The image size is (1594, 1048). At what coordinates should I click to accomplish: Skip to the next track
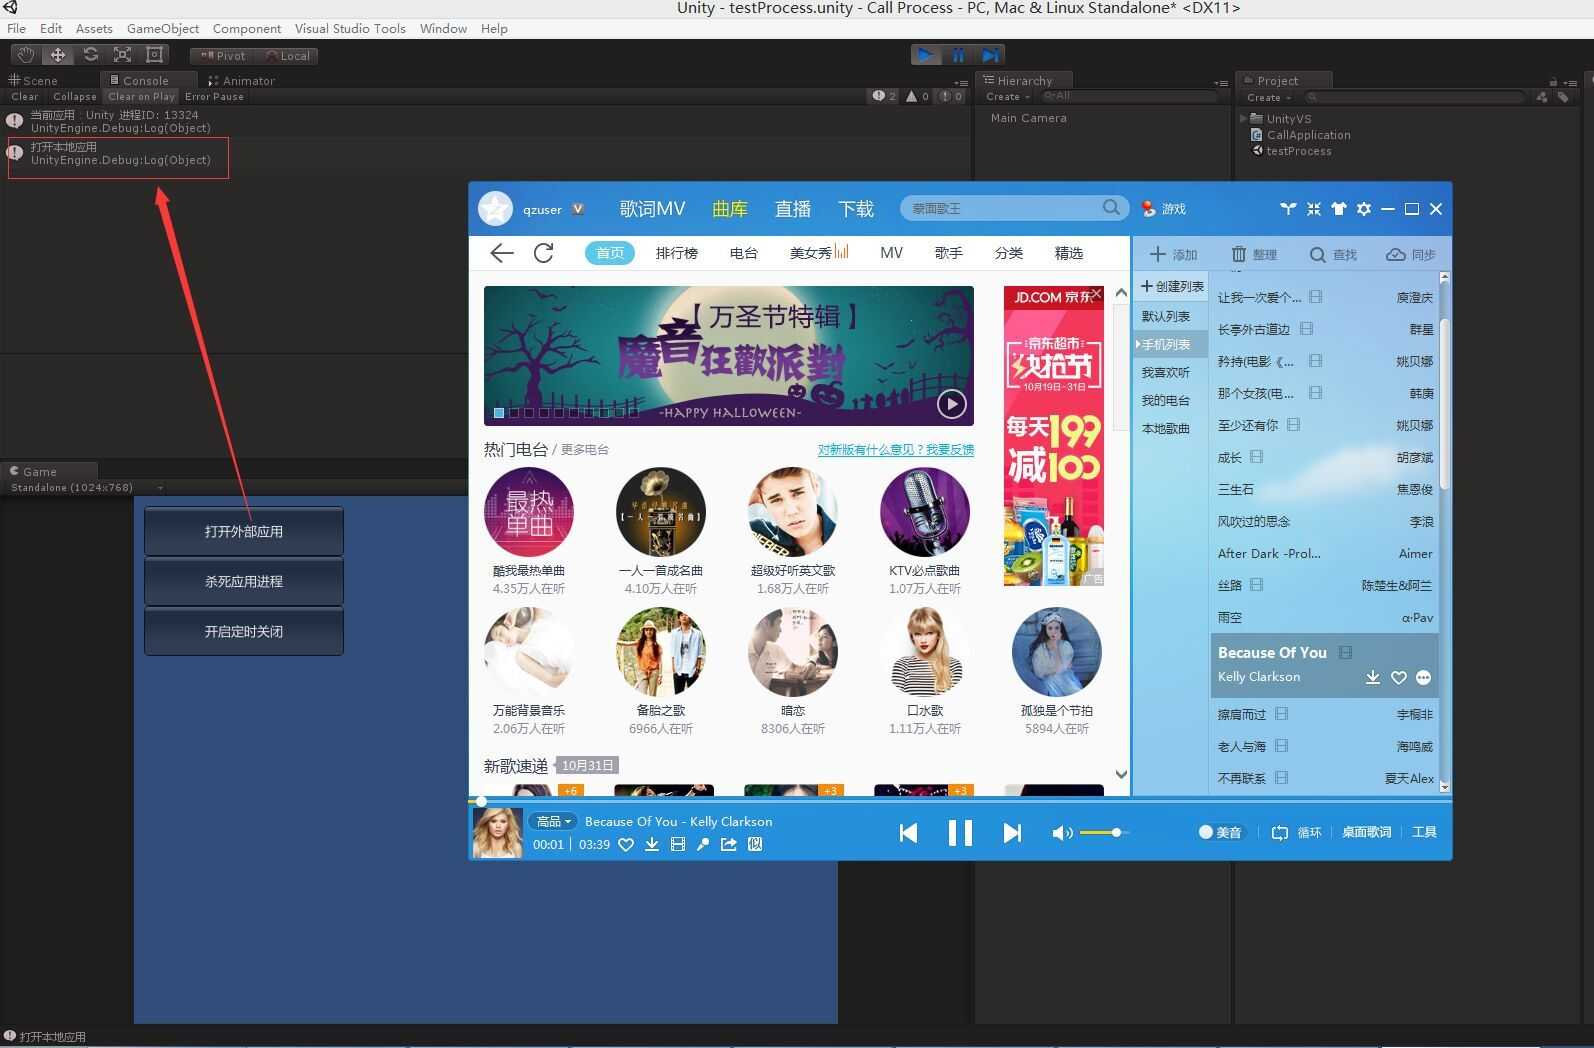coord(1012,833)
